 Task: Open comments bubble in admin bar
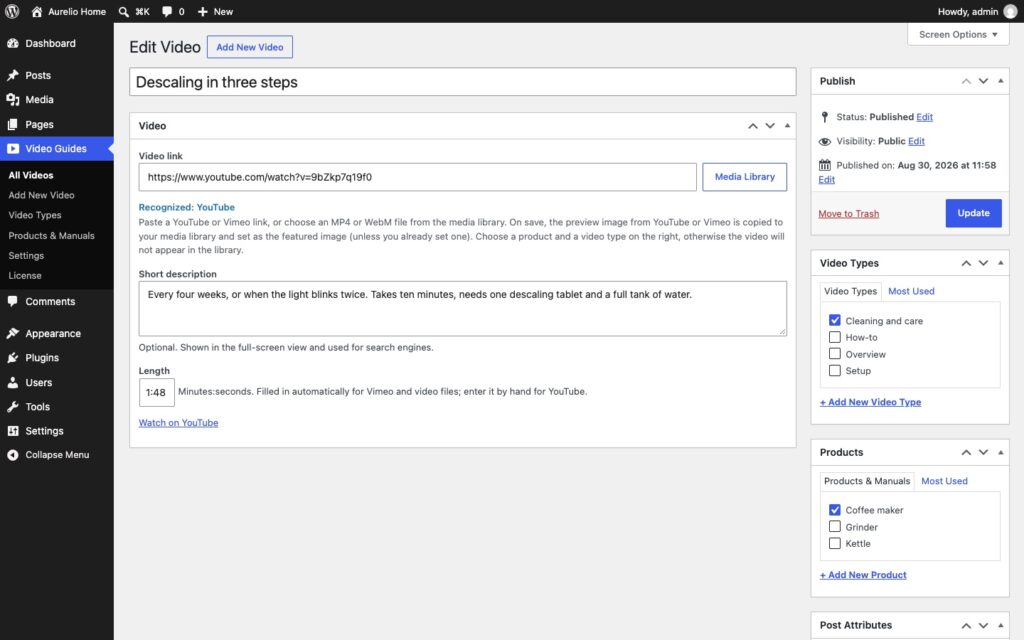[167, 12]
